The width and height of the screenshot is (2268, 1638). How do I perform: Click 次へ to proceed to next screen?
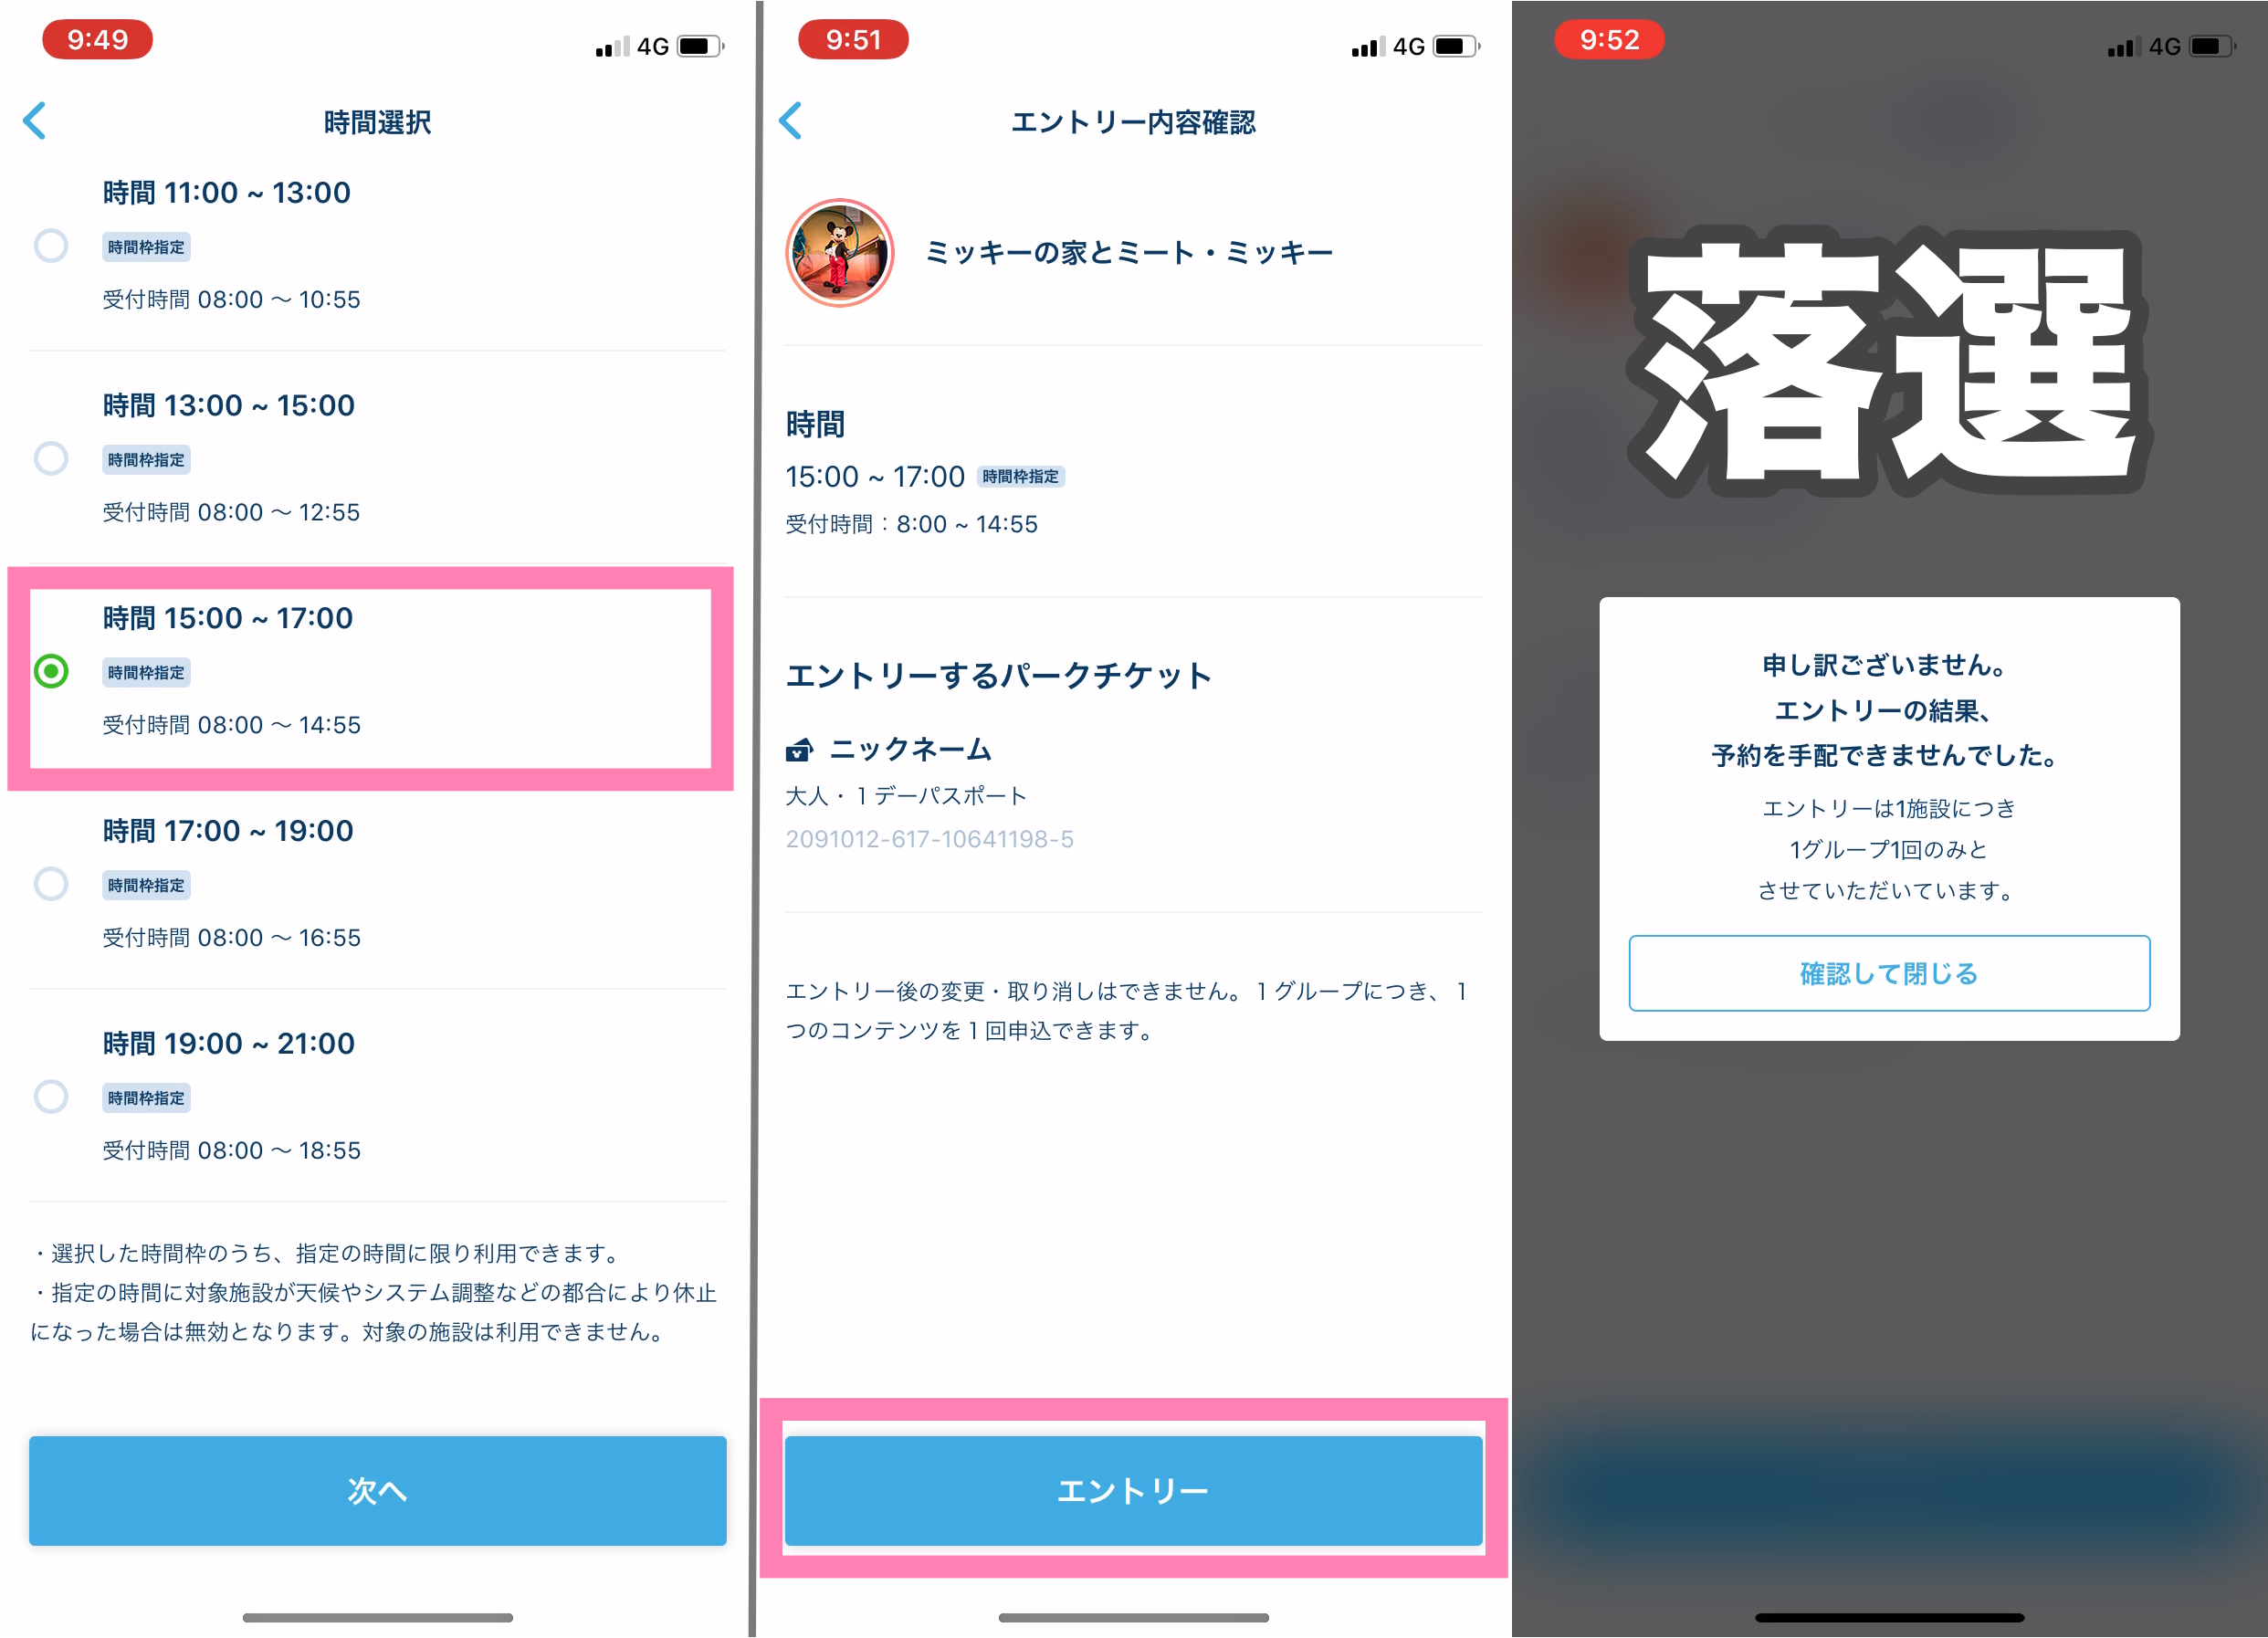(377, 1488)
